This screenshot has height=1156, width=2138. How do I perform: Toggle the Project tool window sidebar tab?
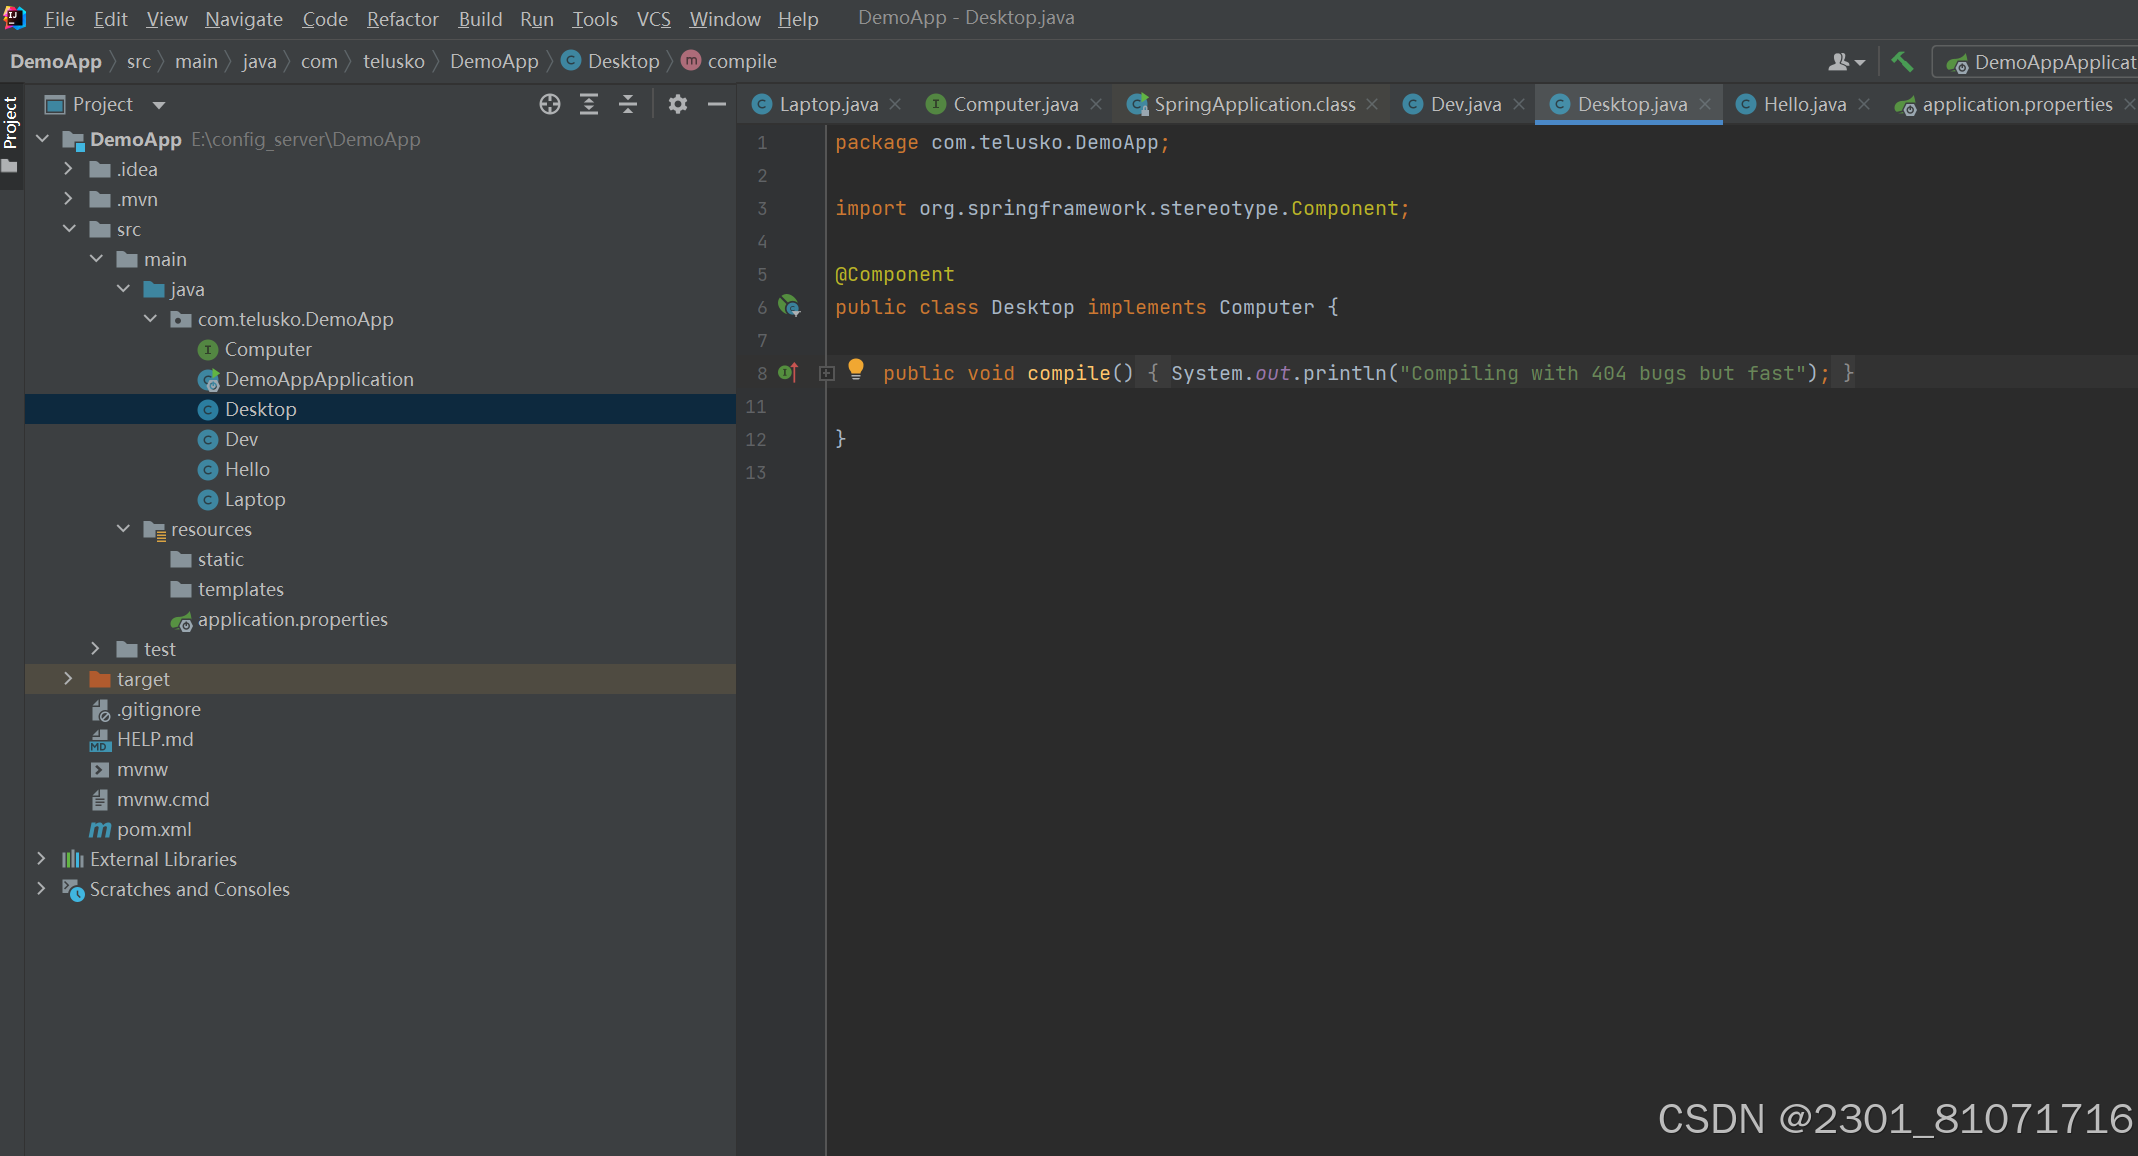11,122
